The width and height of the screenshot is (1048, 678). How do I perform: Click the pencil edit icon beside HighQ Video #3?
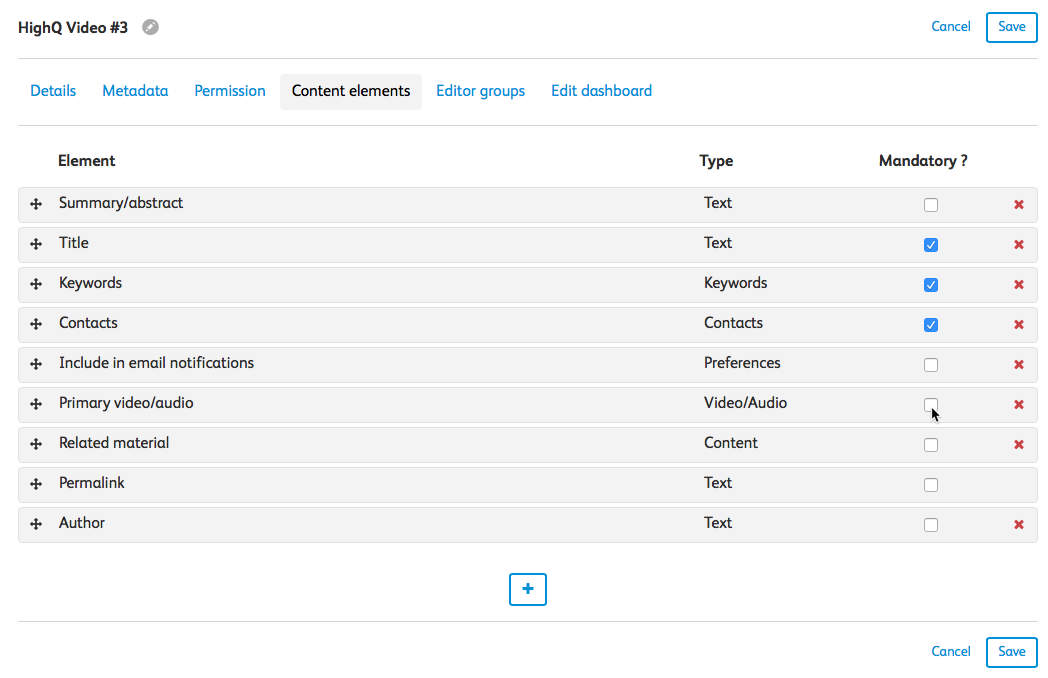[x=150, y=28]
